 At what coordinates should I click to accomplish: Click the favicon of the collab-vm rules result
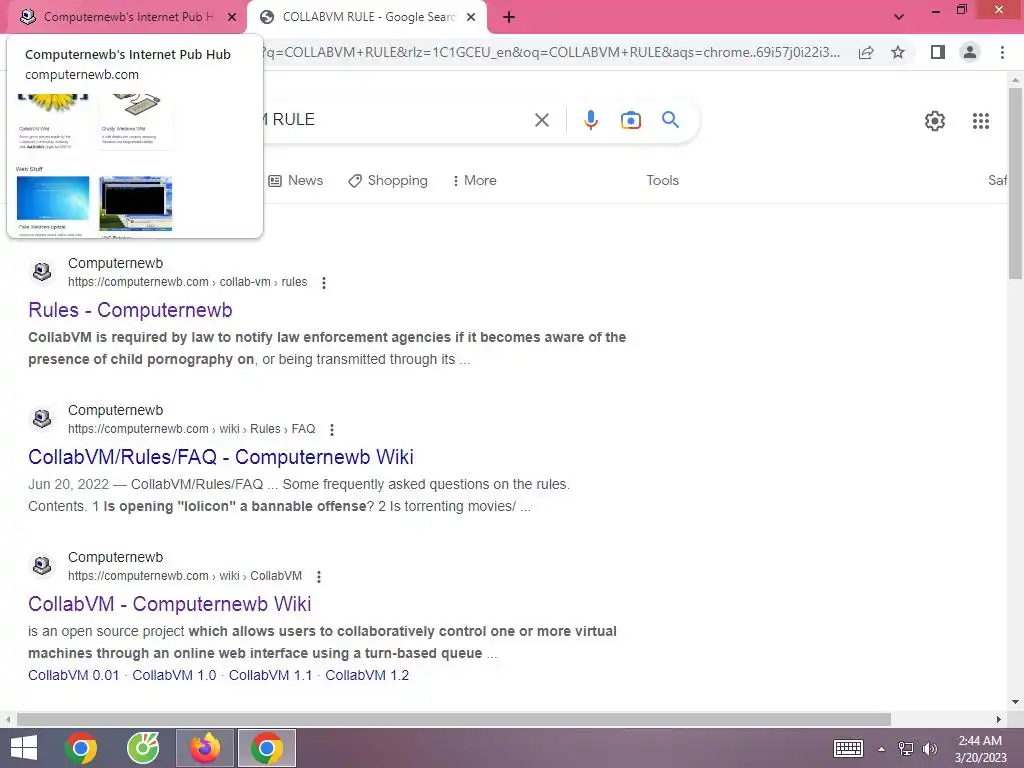[42, 271]
